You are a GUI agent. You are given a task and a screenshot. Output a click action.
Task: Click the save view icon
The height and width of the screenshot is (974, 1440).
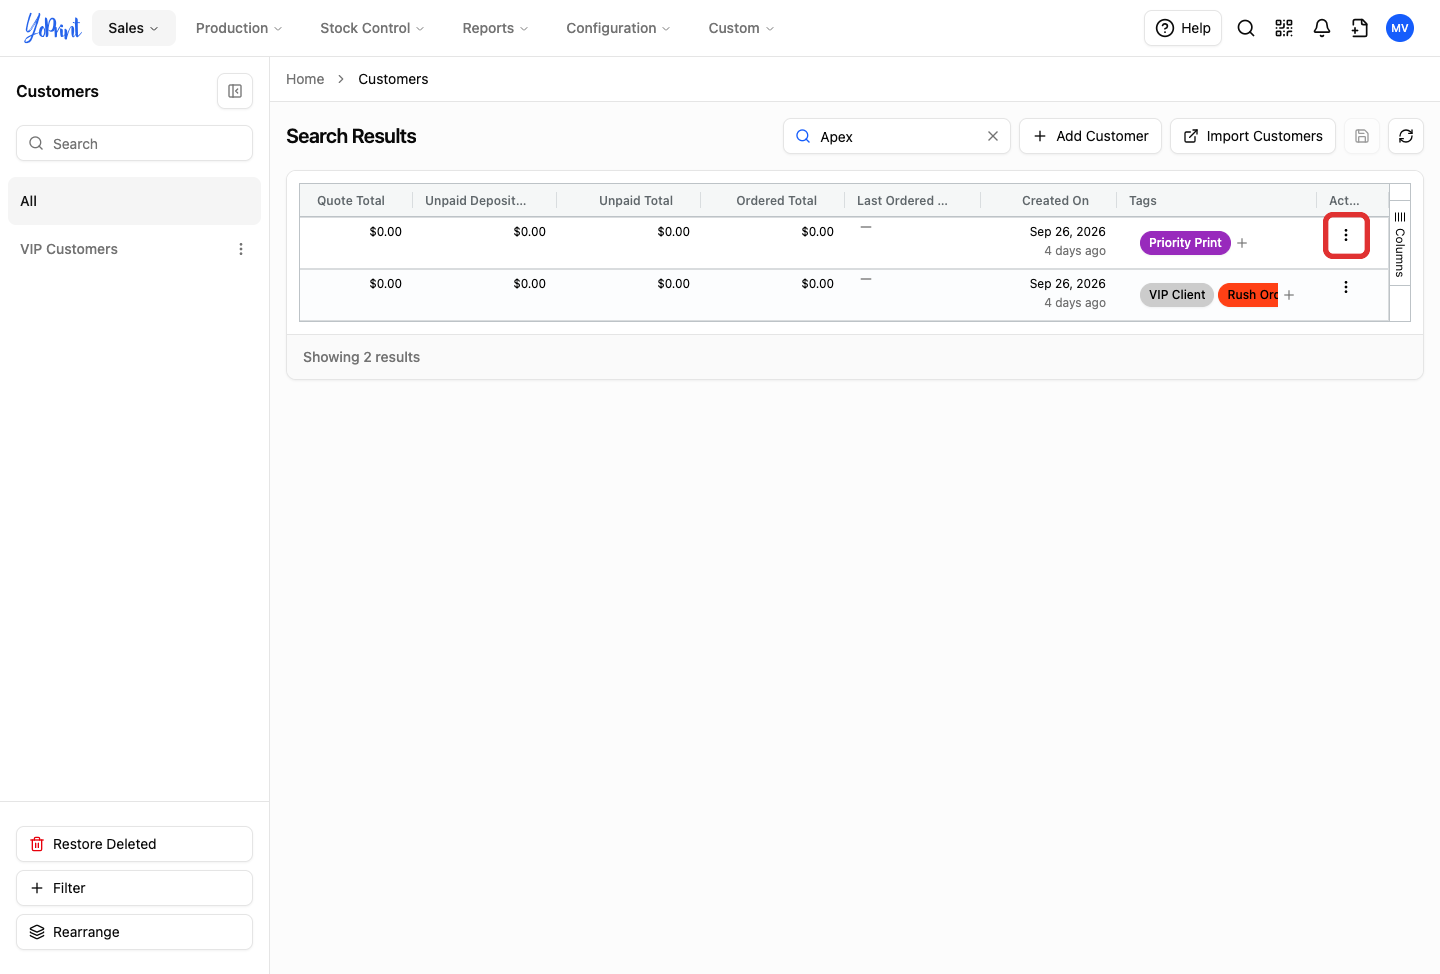(1362, 136)
